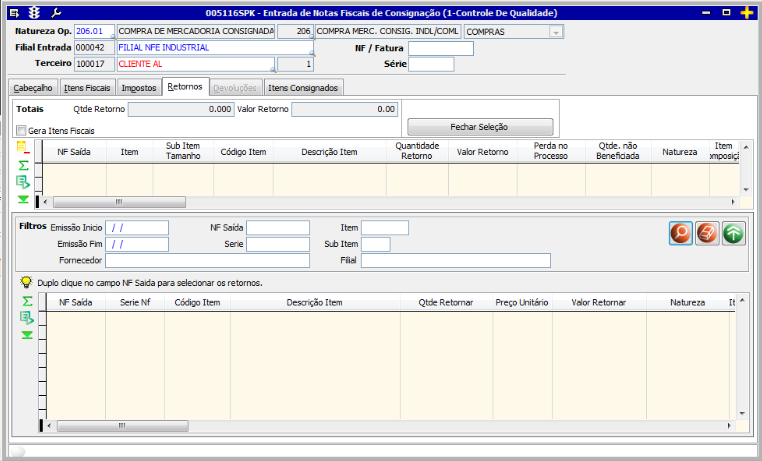Click the green up-arrow button in Filtros
Screen dimensions: 762x461
pos(733,232)
